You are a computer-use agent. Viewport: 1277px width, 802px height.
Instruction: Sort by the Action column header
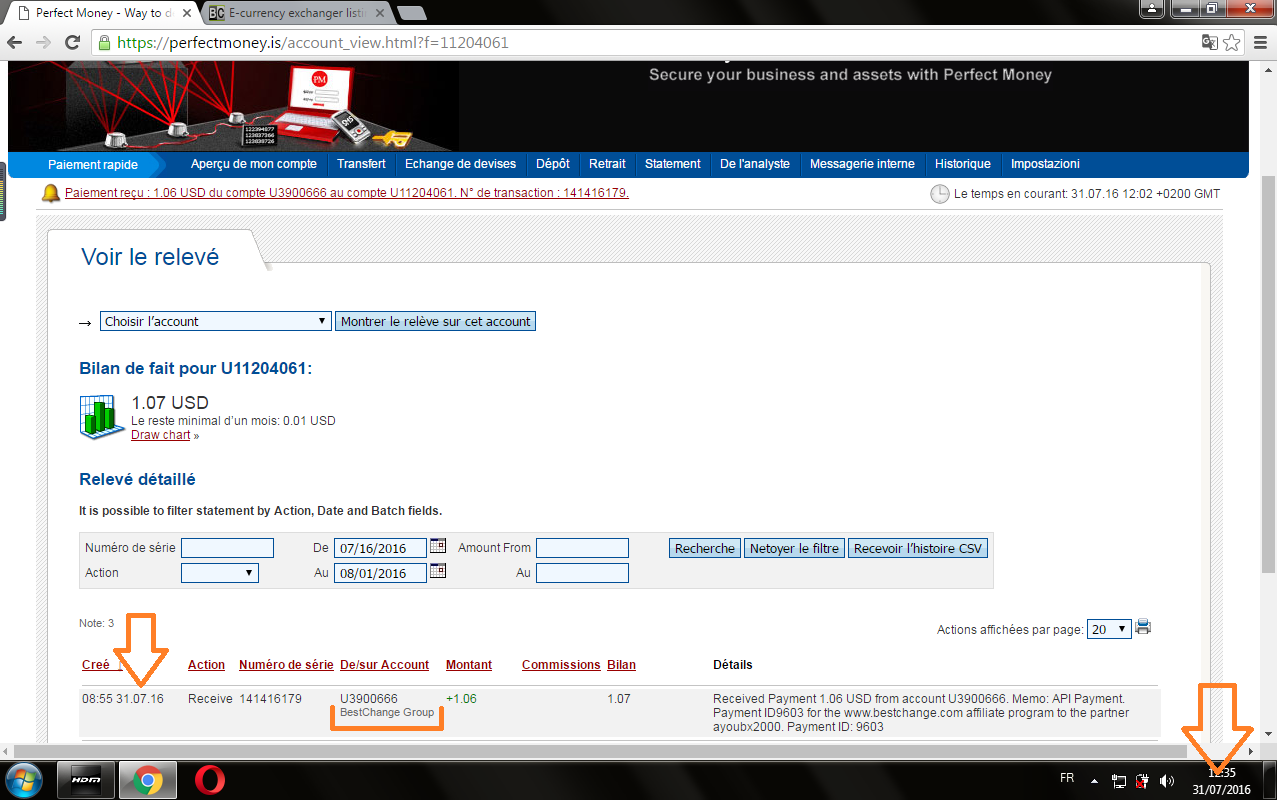point(206,665)
